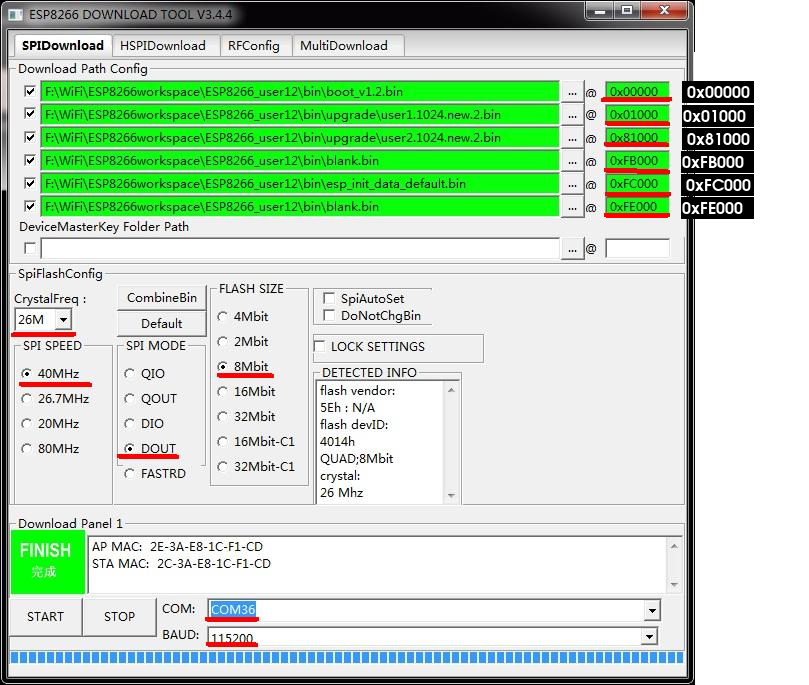Viewport: 809px width, 685px height.
Task: Select 26.7MHz SPI speed
Action: pos(55,399)
